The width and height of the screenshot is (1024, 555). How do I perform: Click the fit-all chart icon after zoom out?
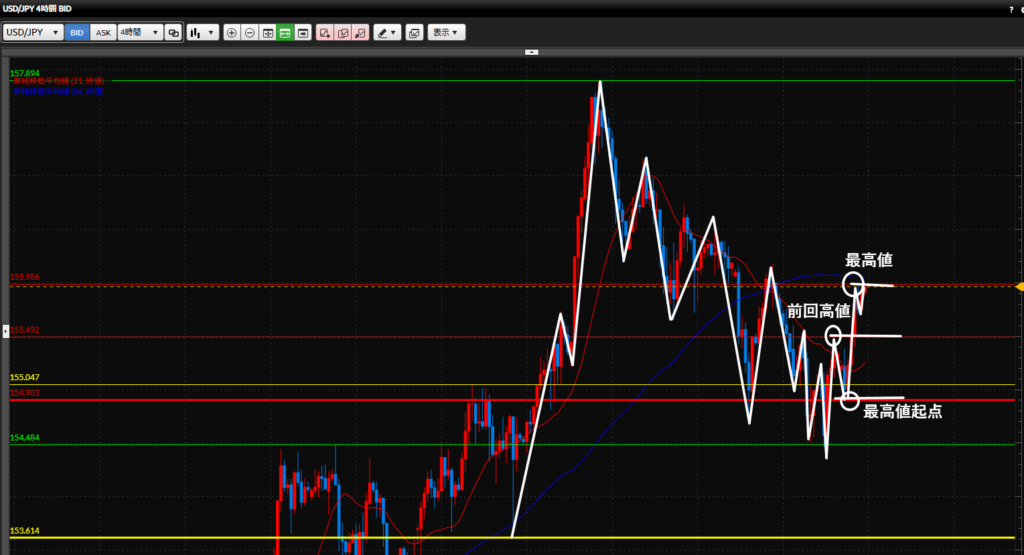268,33
